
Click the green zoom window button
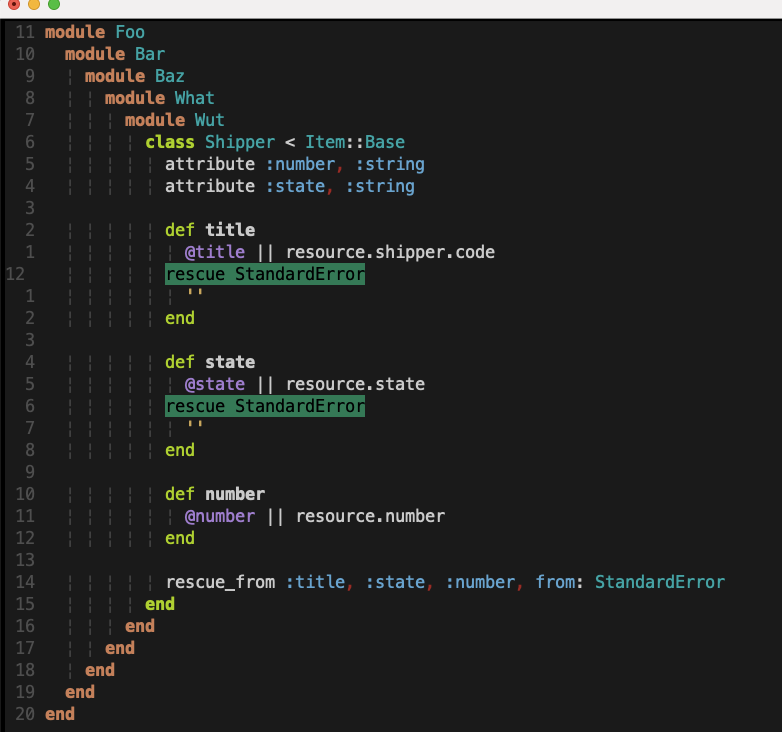coord(54,4)
